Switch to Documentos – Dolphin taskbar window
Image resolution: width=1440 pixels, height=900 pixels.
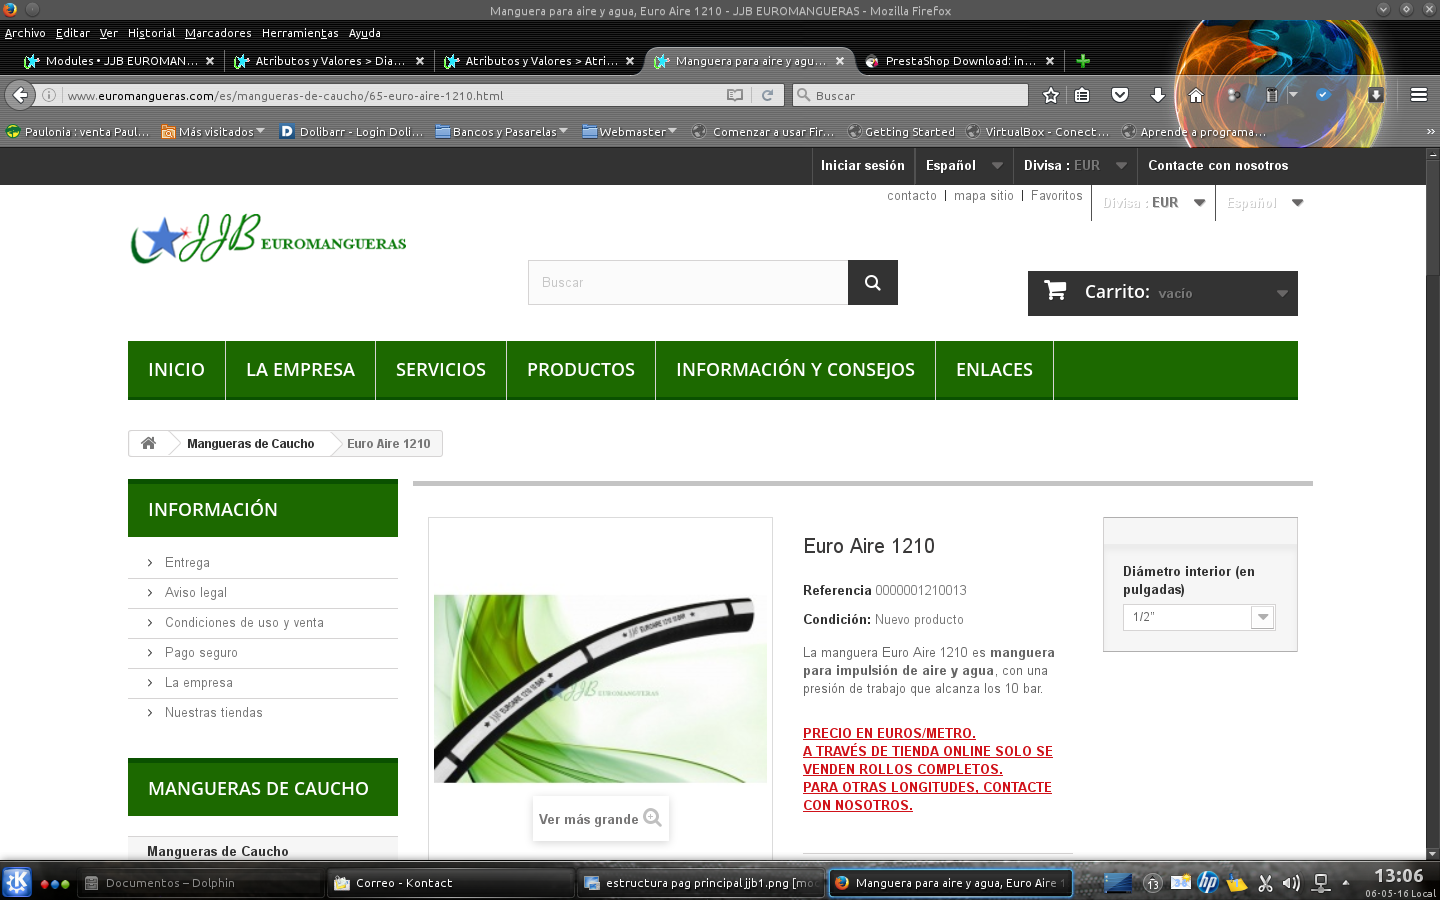pos(200,883)
